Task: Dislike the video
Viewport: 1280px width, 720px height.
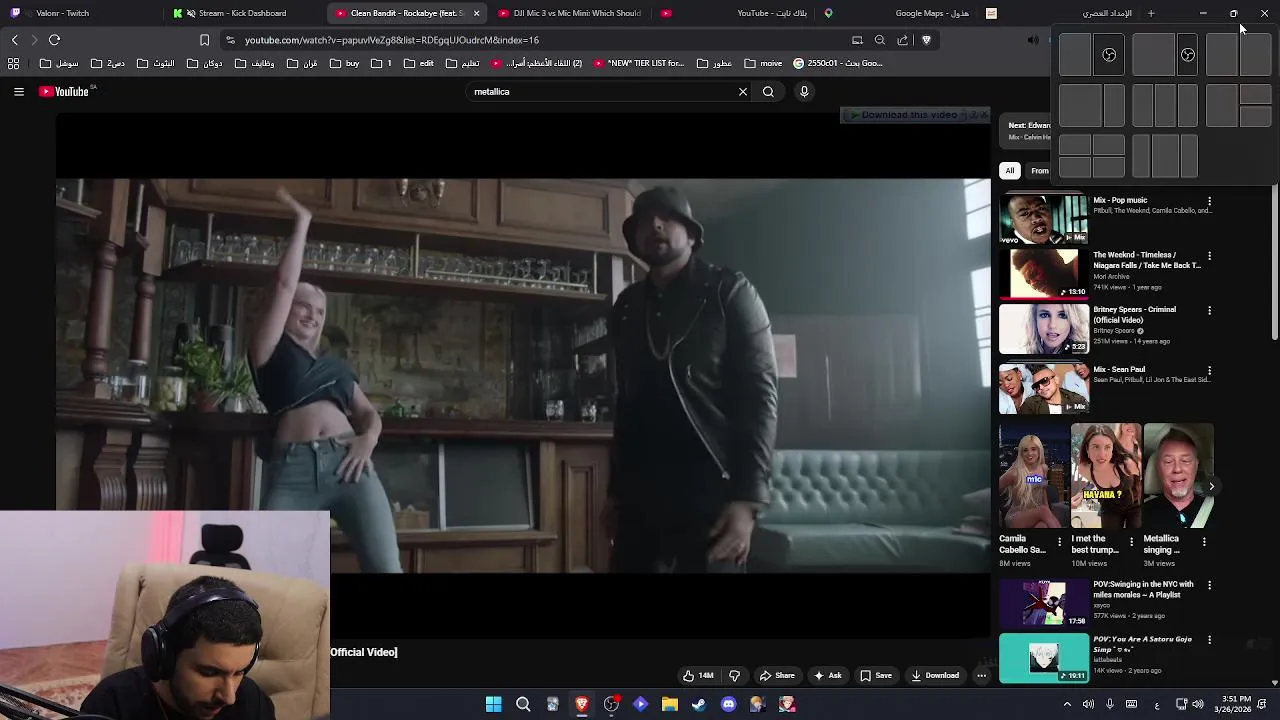Action: (x=734, y=676)
